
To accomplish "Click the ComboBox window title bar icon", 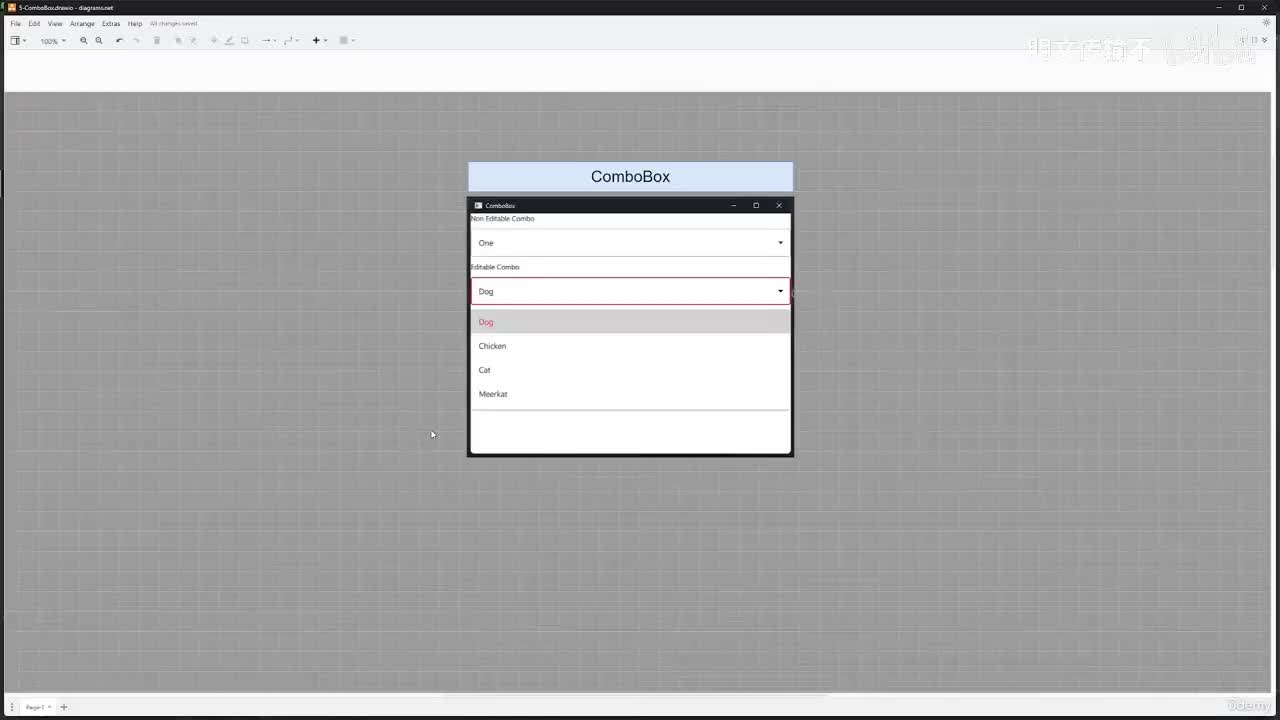I will pos(478,206).
